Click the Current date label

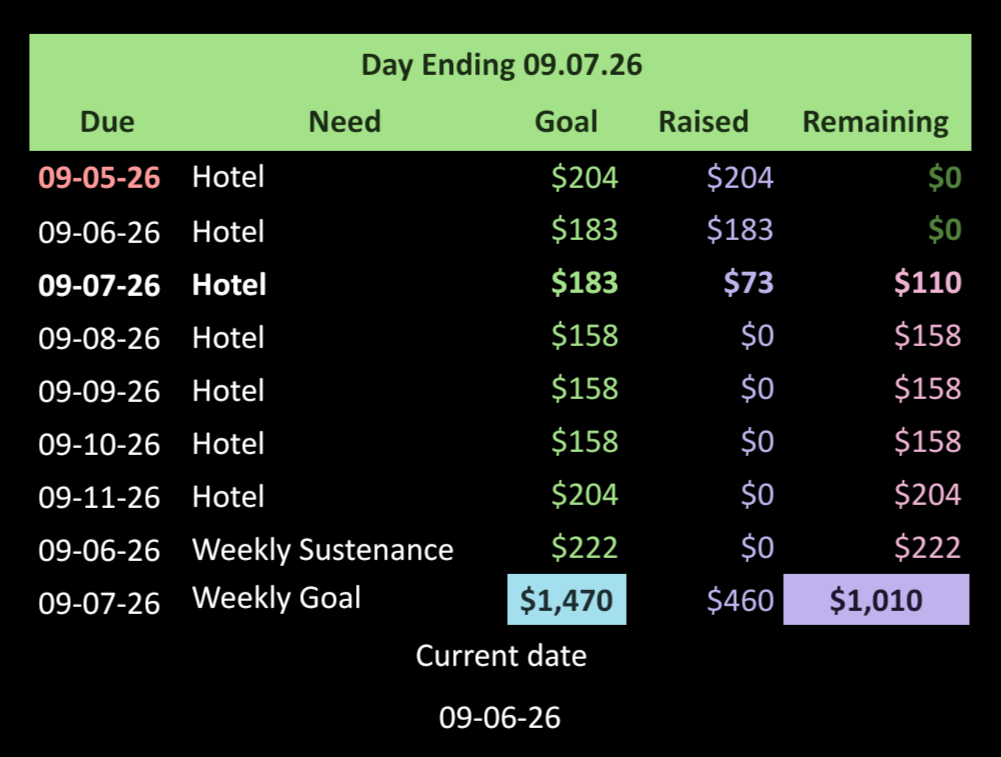(501, 656)
